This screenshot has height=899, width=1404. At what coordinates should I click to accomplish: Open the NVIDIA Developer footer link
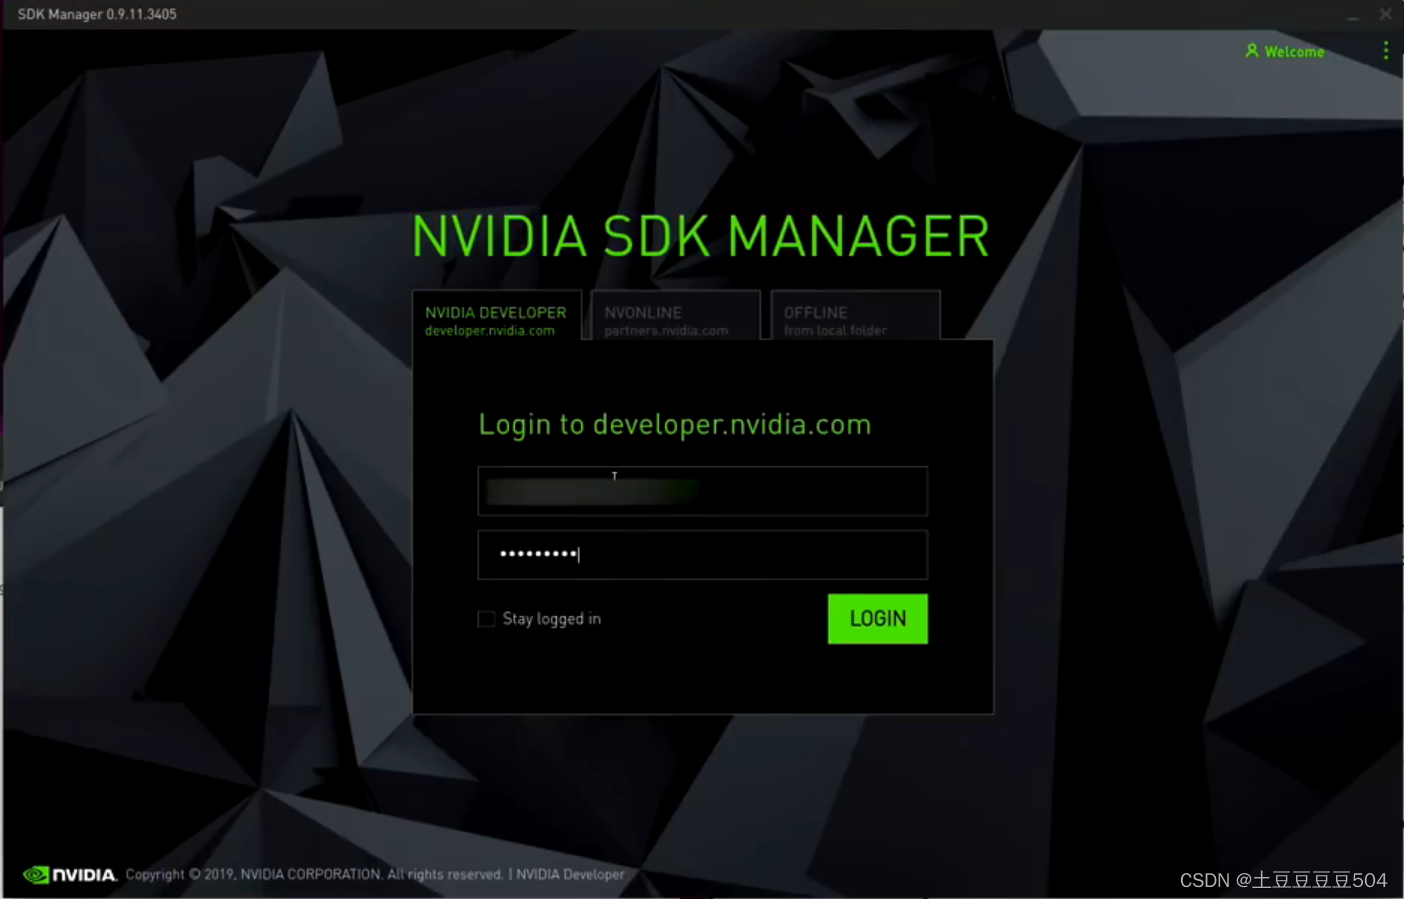pos(570,874)
